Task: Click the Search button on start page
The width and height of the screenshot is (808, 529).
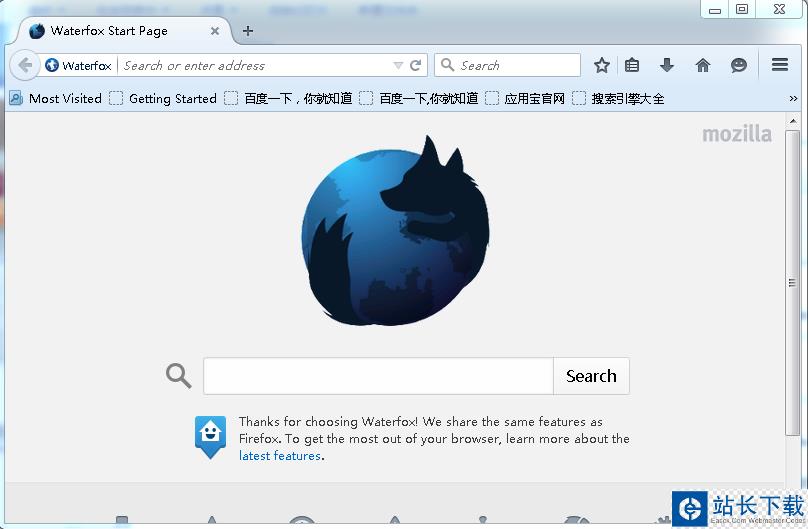Action: [590, 376]
